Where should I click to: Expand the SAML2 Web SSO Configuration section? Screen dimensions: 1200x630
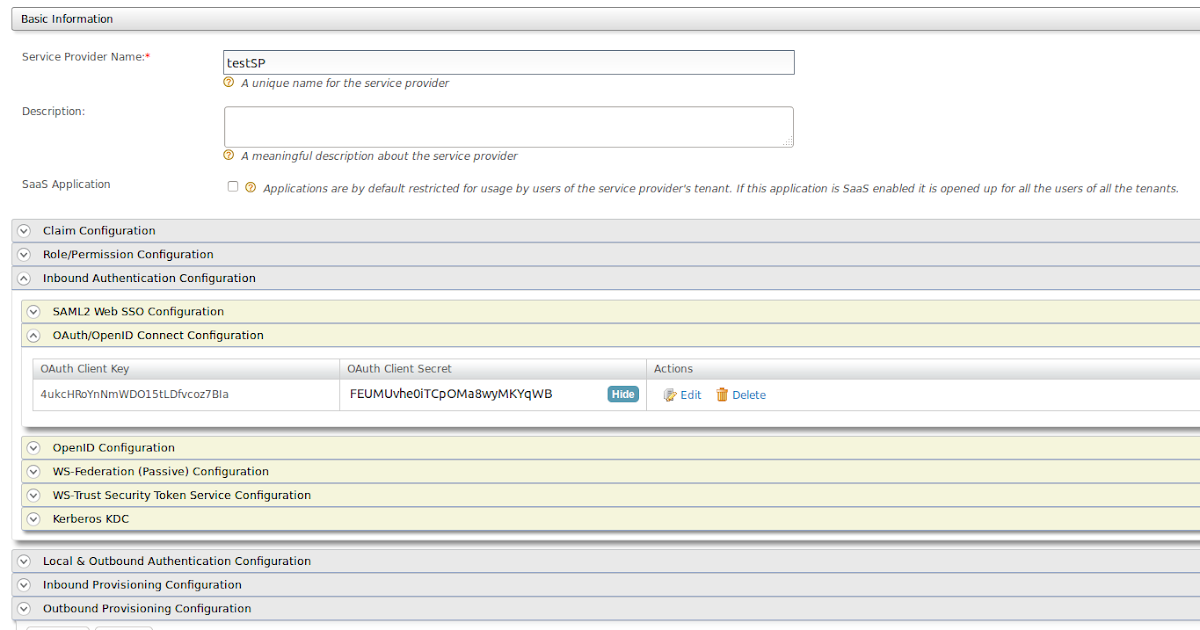pyautogui.click(x=33, y=311)
